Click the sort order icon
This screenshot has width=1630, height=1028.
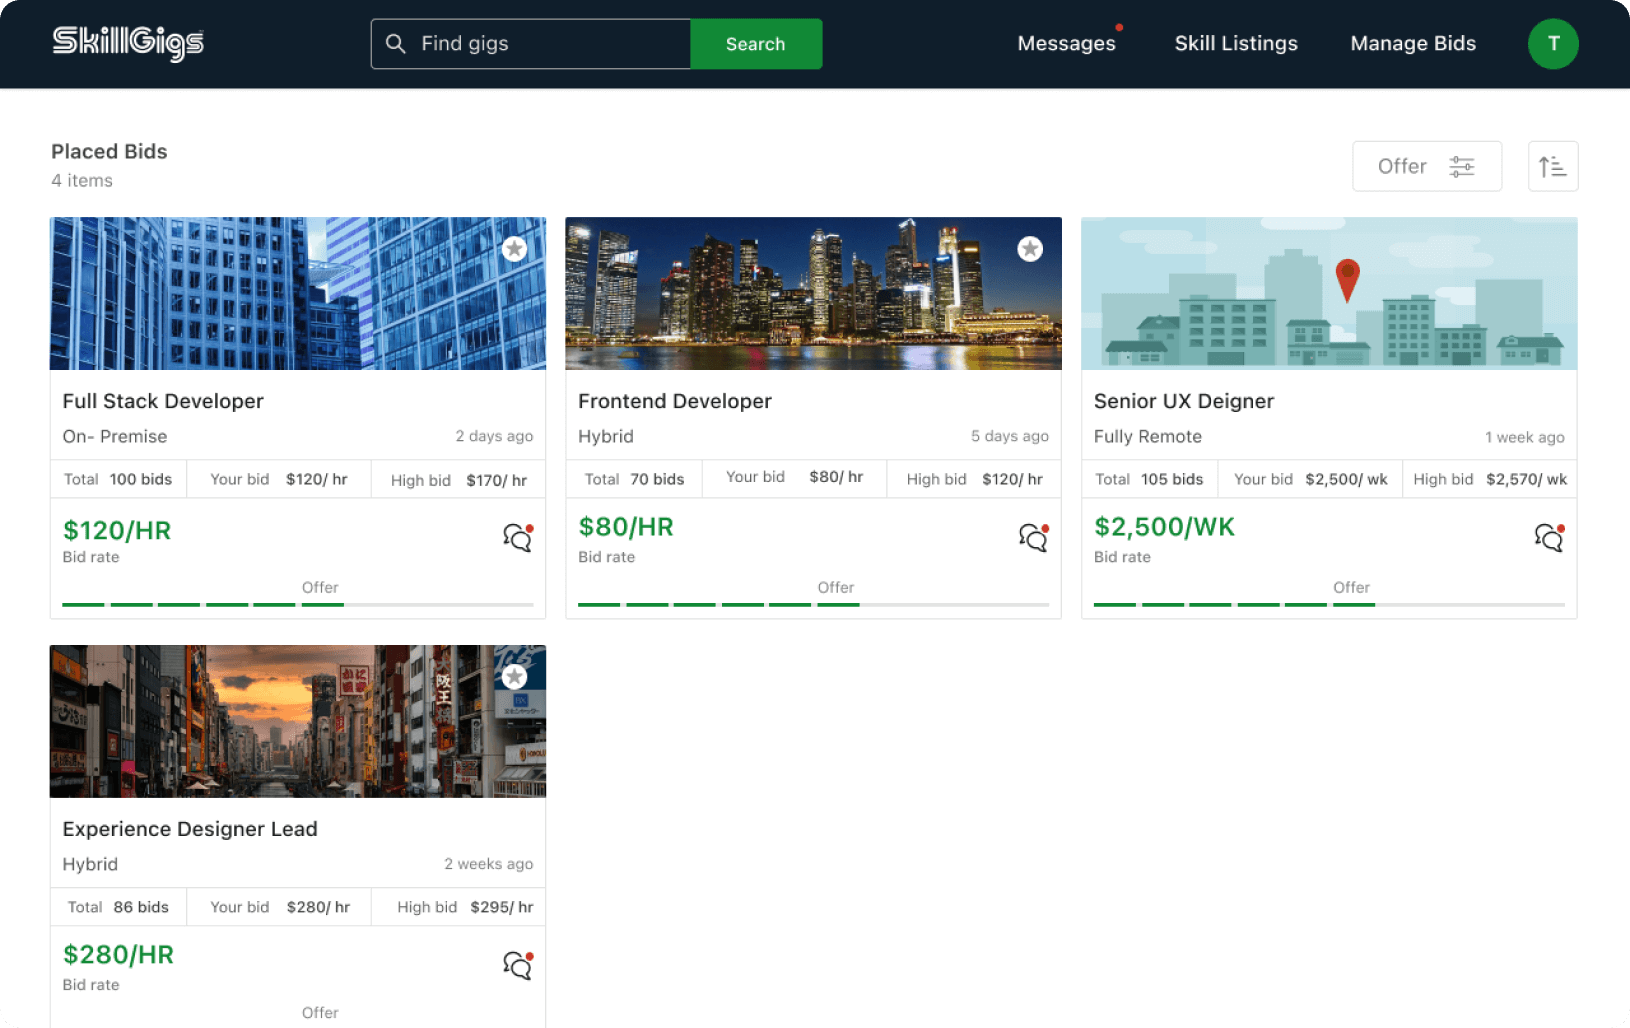pos(1552,166)
